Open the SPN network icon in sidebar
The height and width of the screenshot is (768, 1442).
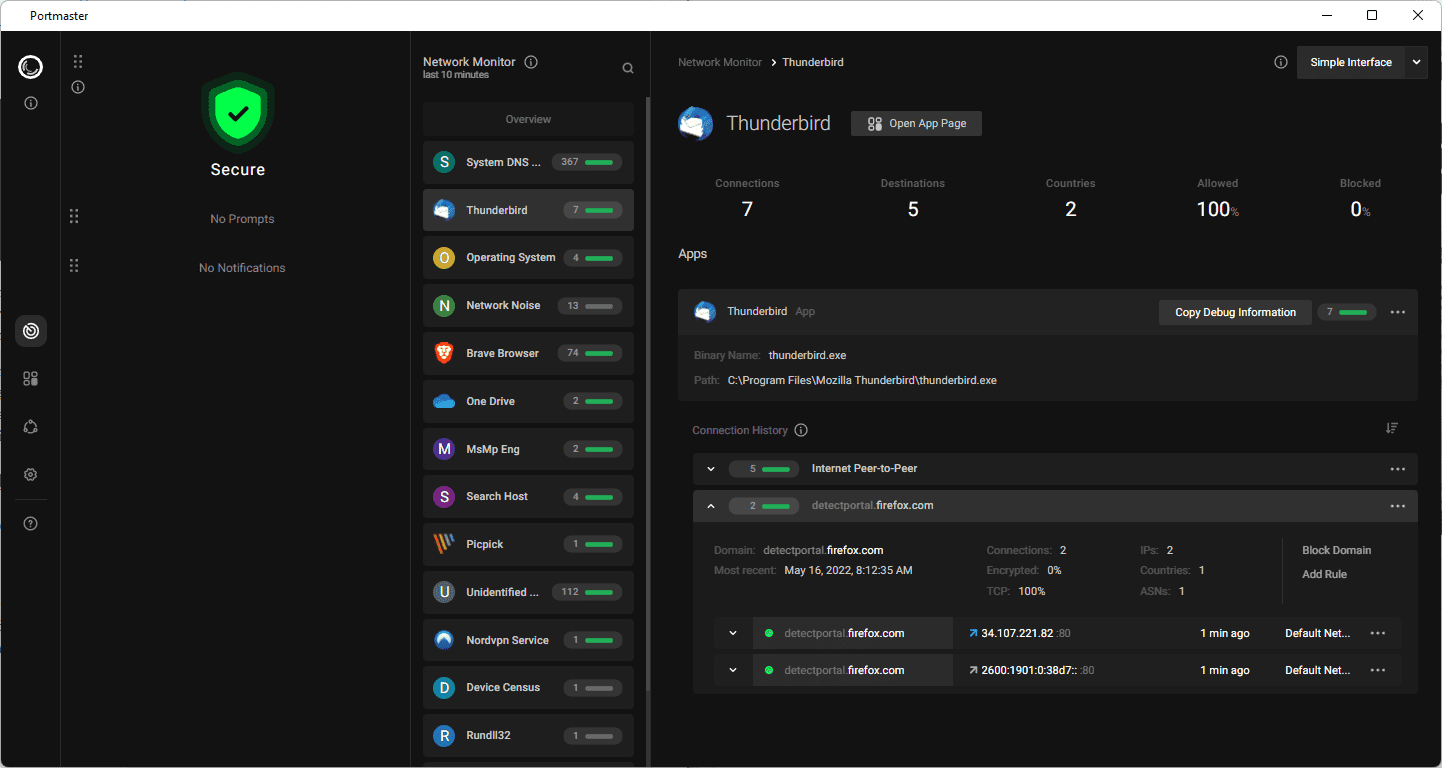pos(31,427)
